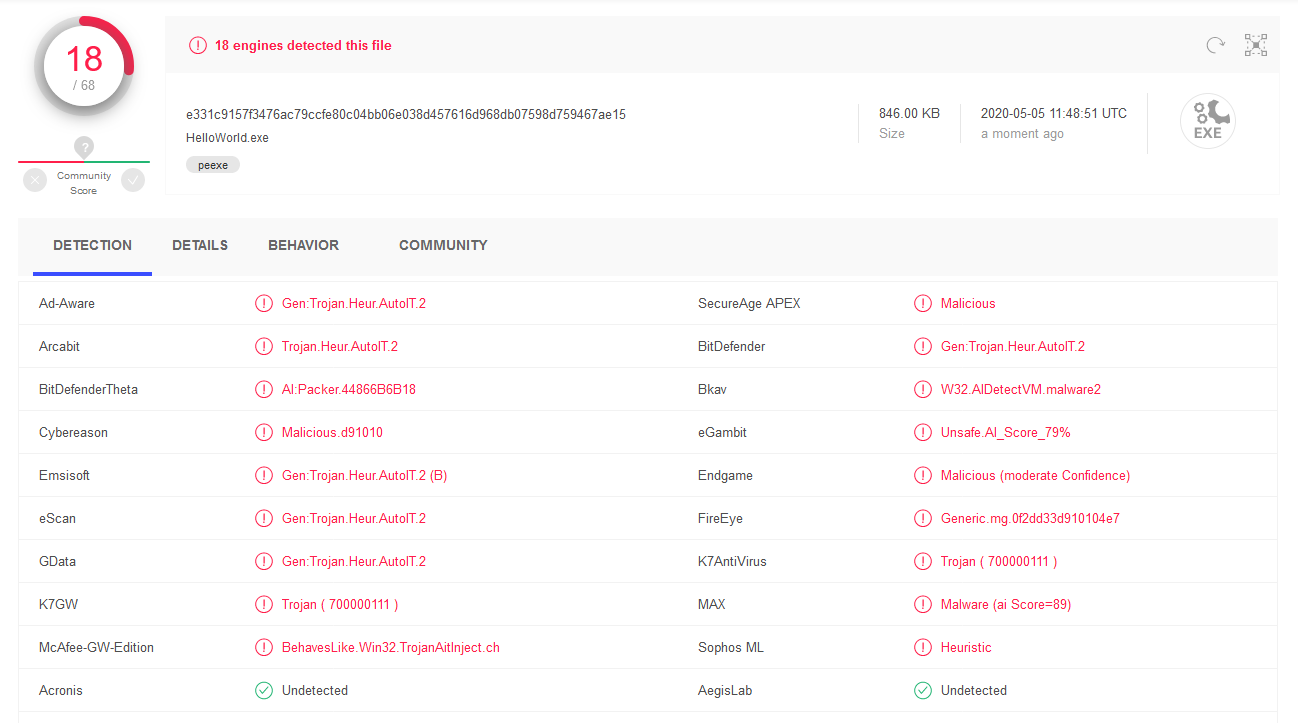Vote malicious with the X icon
The image size is (1298, 723).
tap(35, 180)
